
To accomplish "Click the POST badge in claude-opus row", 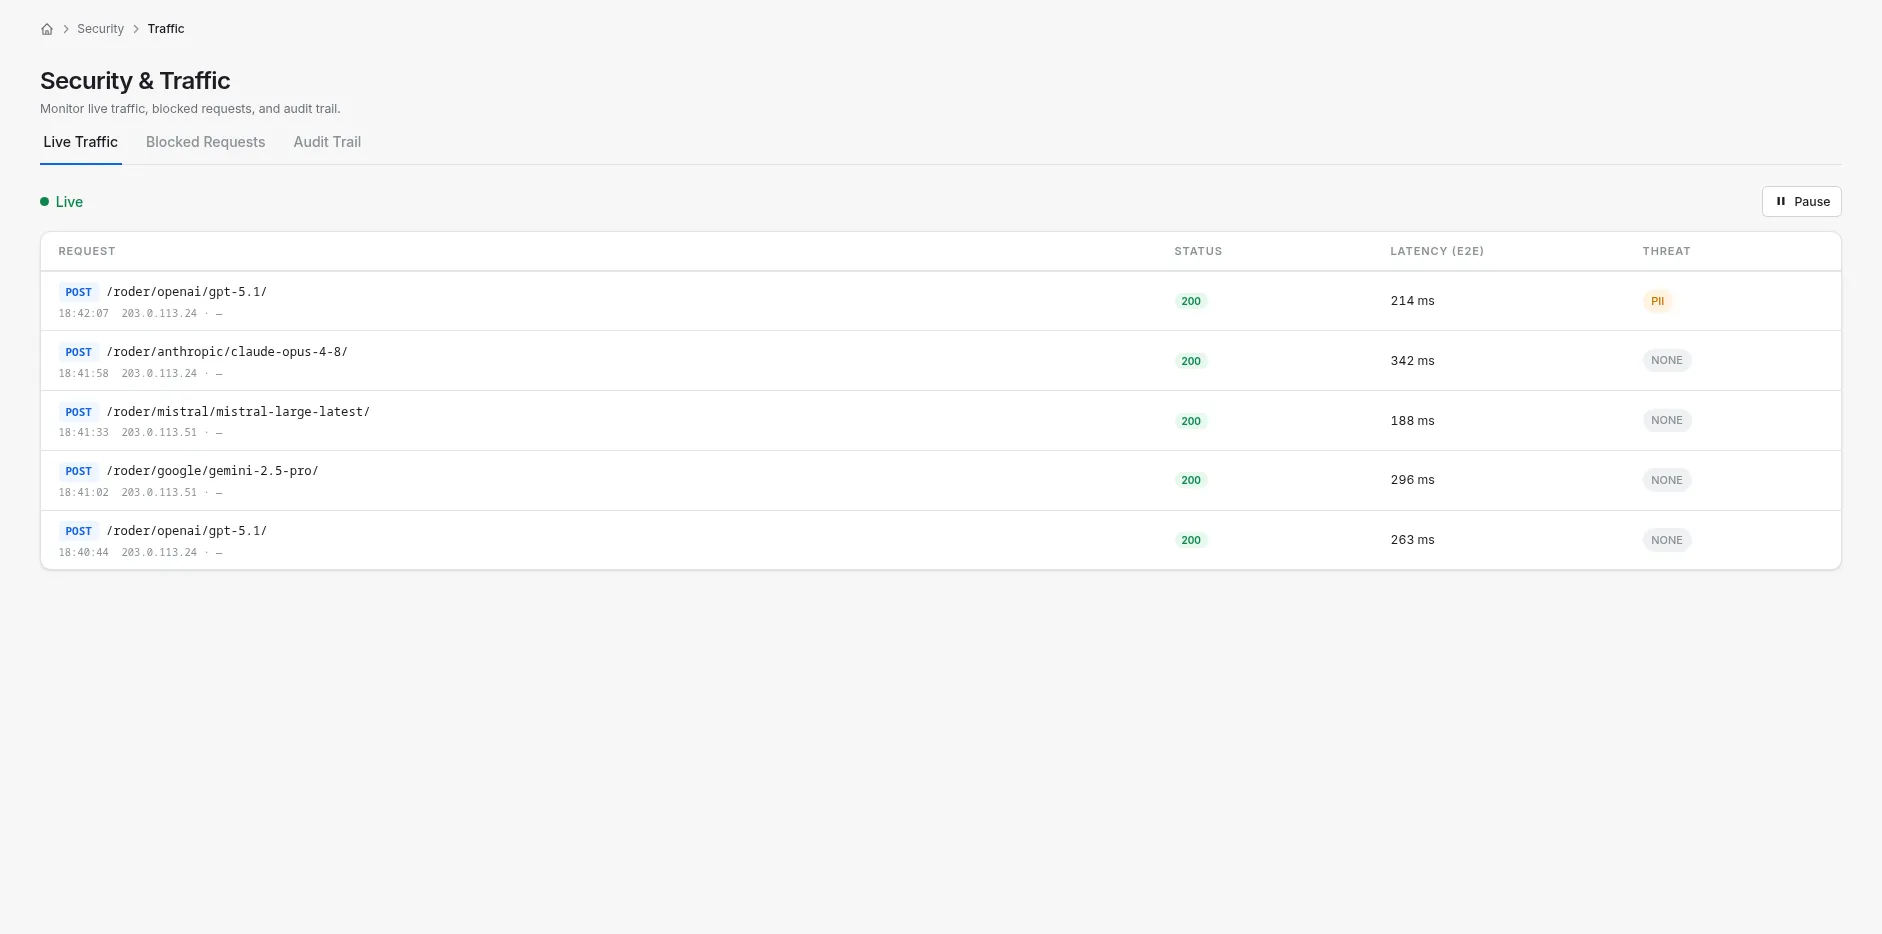I will [78, 352].
